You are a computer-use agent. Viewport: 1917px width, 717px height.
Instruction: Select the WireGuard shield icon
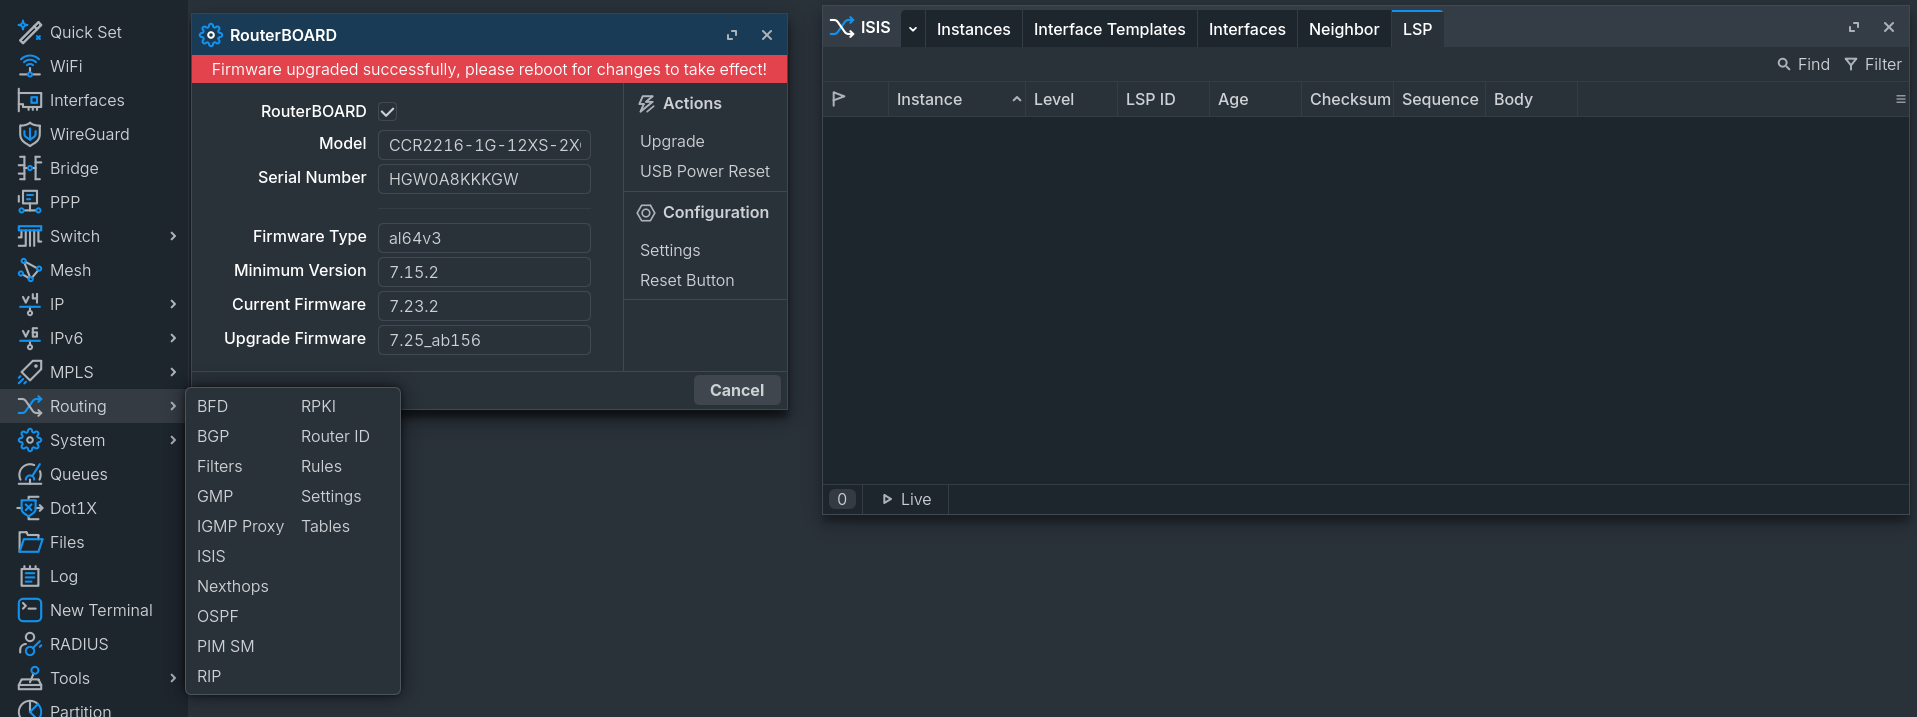(30, 134)
